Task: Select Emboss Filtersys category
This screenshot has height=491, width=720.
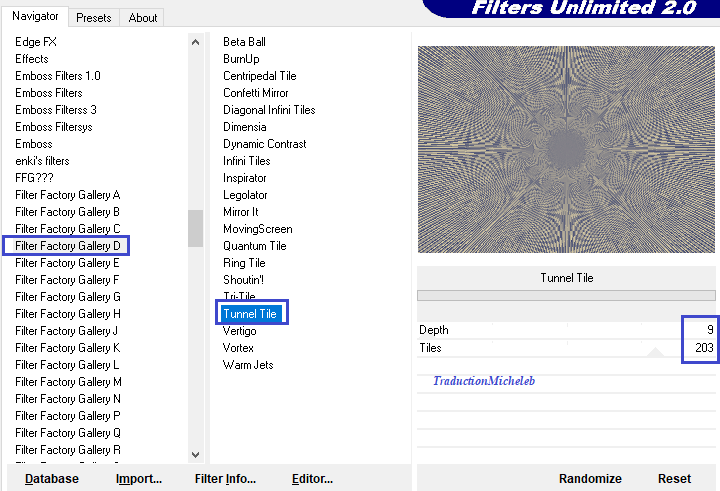Action: 54,127
